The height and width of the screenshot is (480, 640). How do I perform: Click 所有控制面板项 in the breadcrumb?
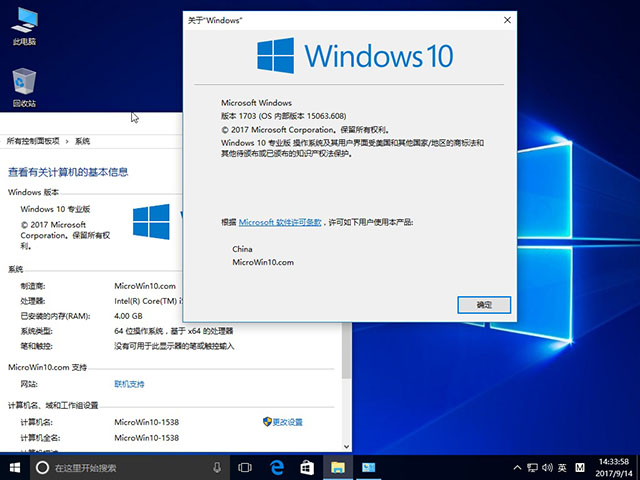(33, 141)
